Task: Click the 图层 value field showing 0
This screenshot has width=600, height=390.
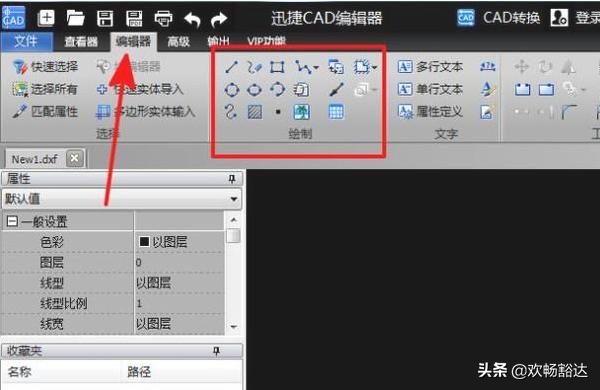Action: click(179, 262)
